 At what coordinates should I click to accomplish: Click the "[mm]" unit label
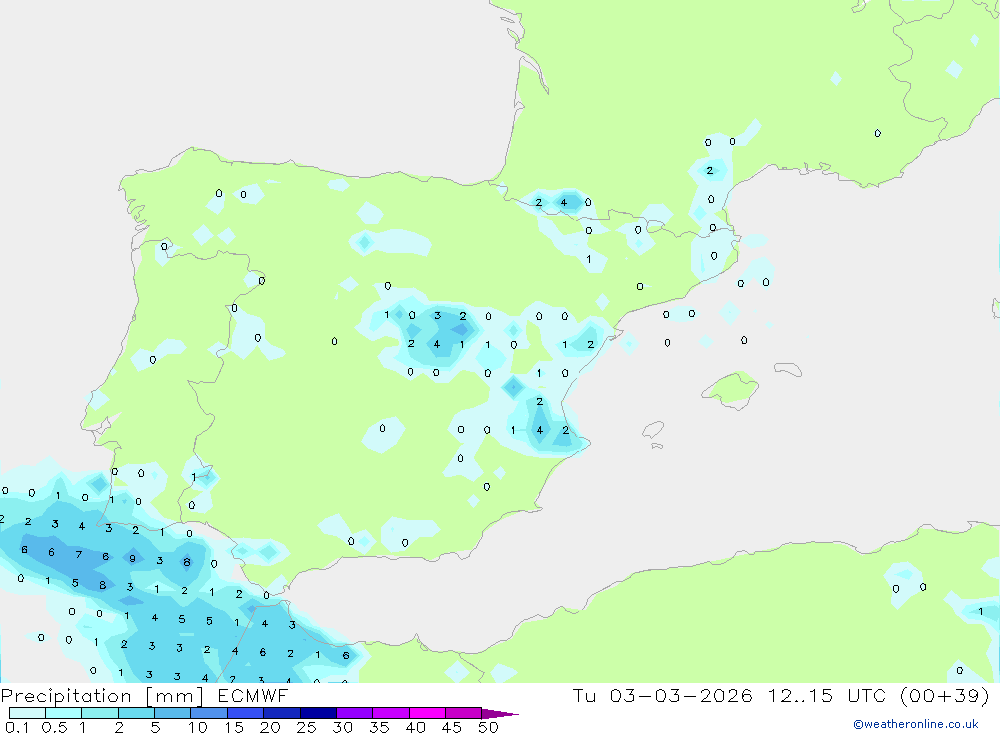pos(175,696)
